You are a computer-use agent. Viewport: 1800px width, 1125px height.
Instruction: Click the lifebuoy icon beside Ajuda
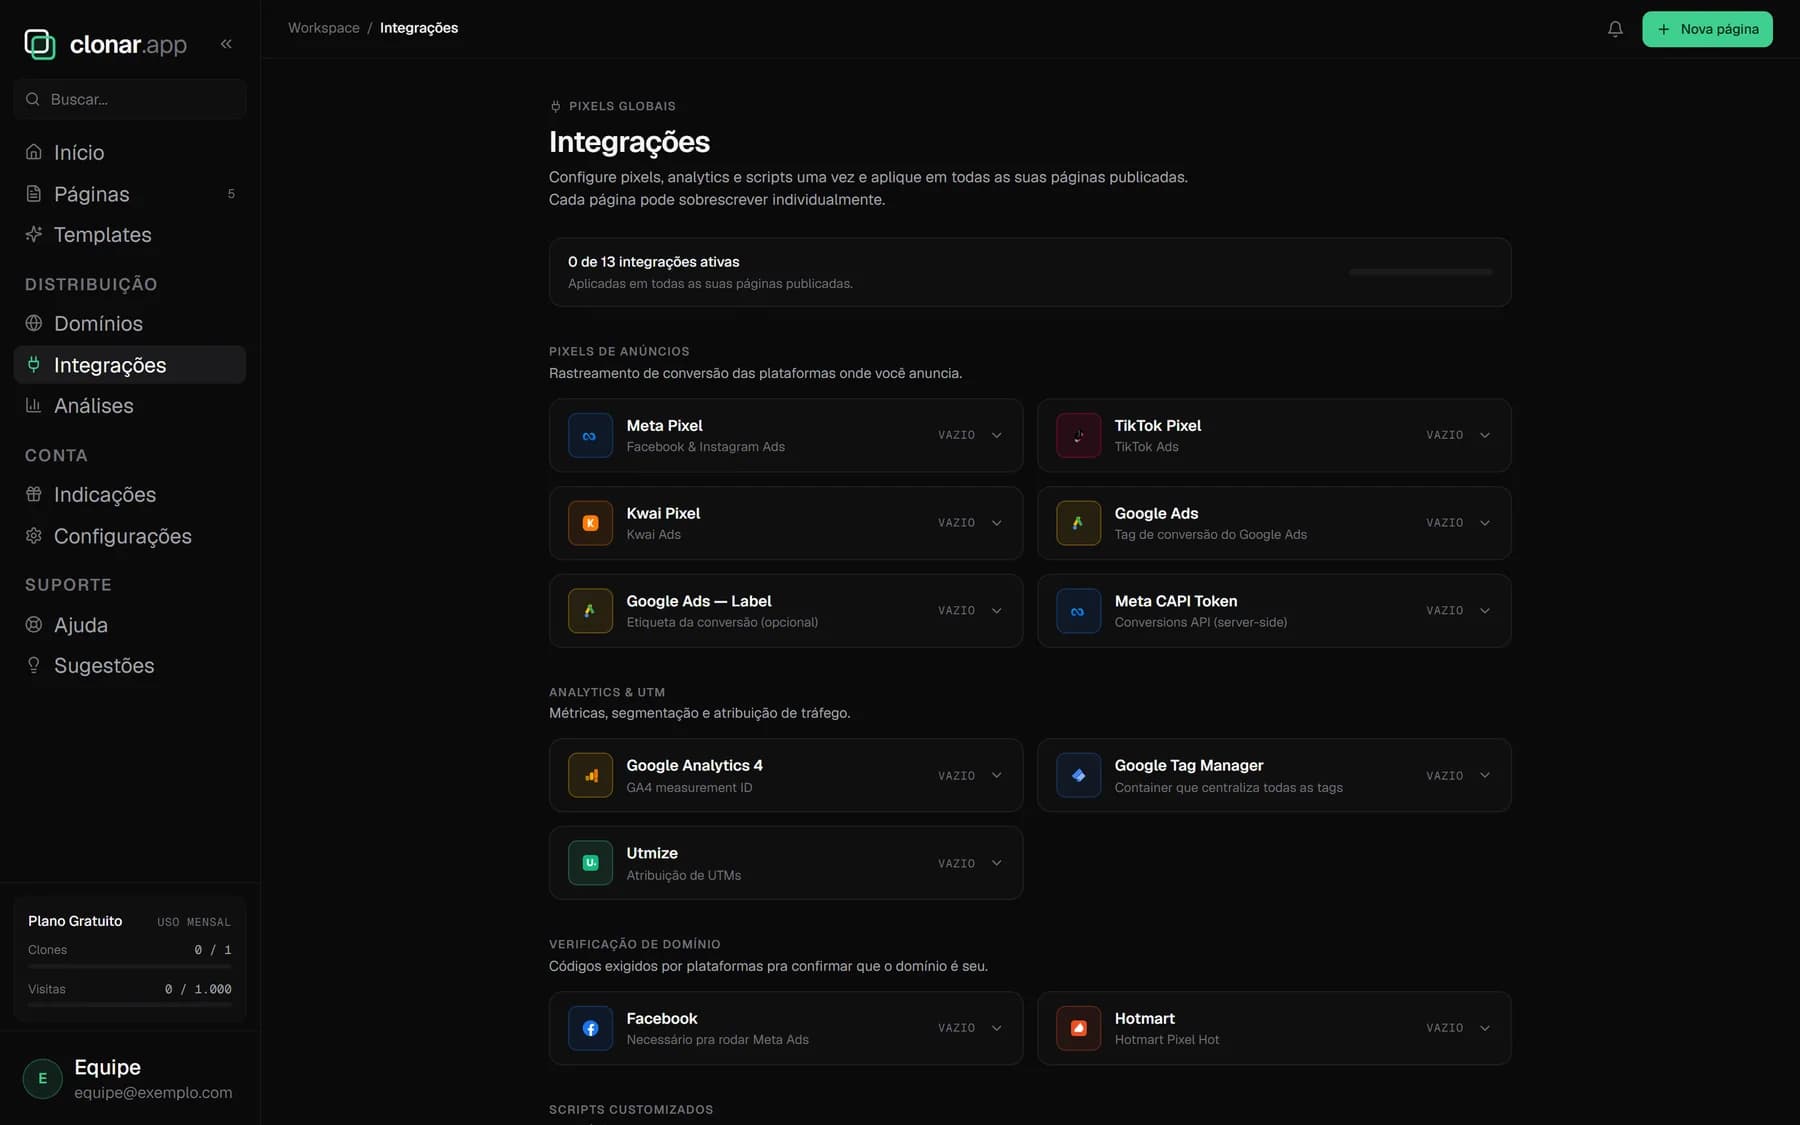[34, 624]
